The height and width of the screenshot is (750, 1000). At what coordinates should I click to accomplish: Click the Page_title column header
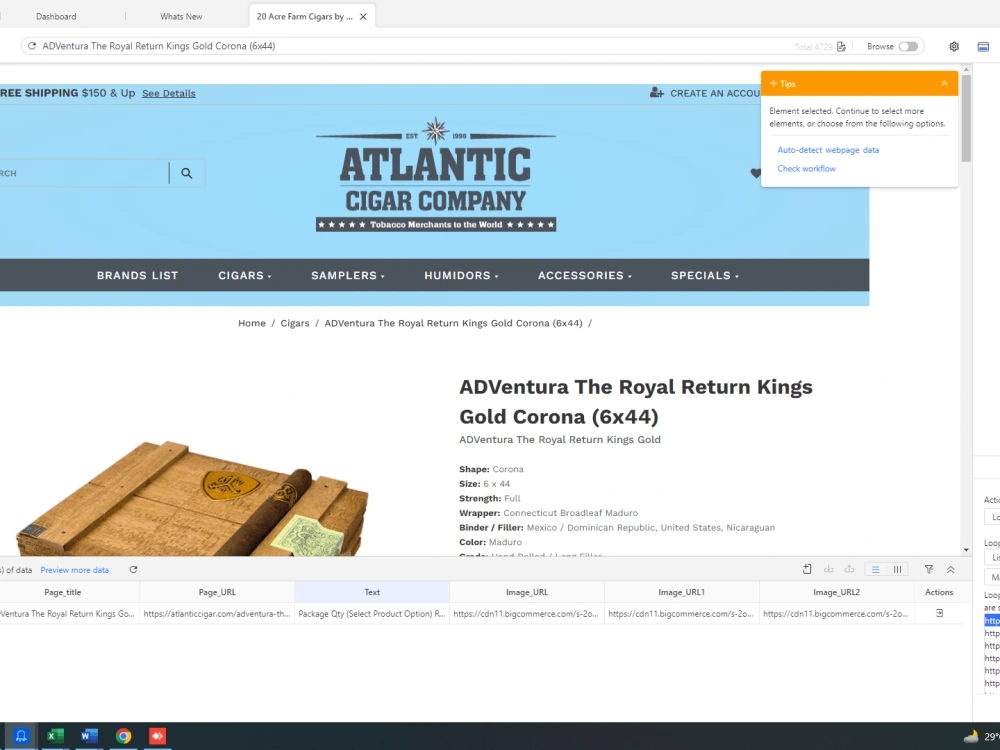[62, 592]
